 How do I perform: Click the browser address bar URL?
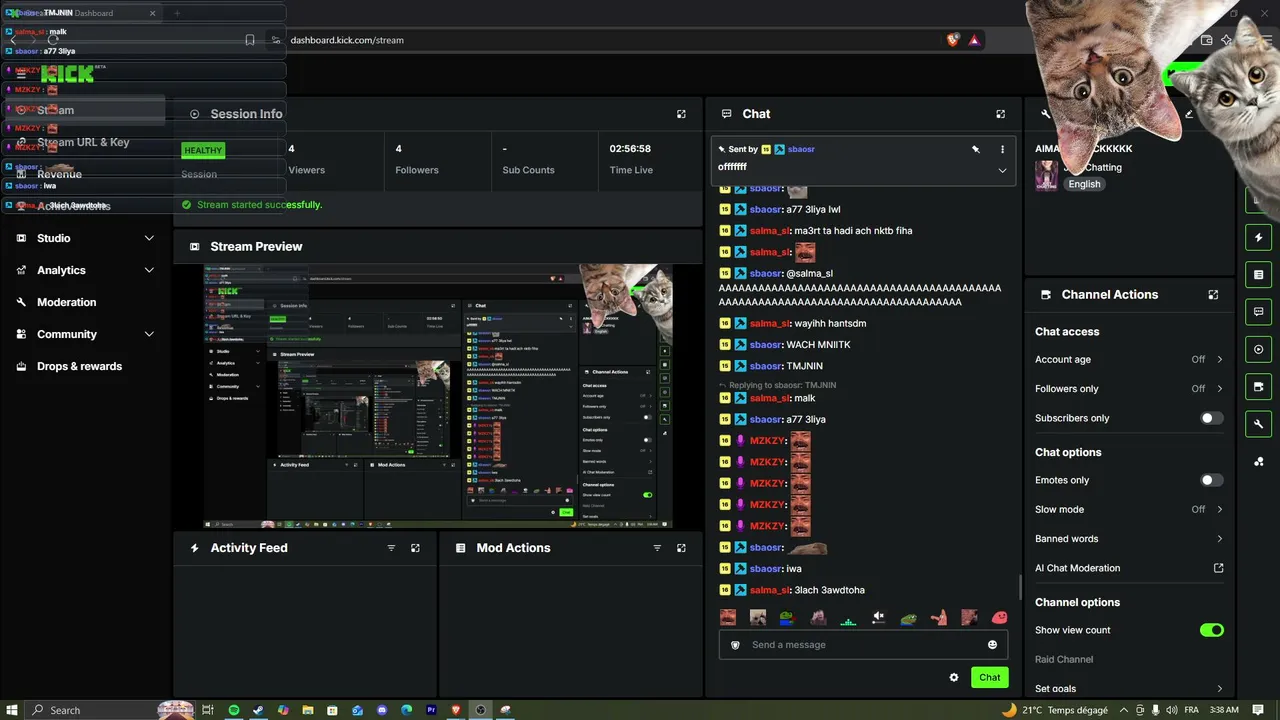pyautogui.click(x=347, y=40)
